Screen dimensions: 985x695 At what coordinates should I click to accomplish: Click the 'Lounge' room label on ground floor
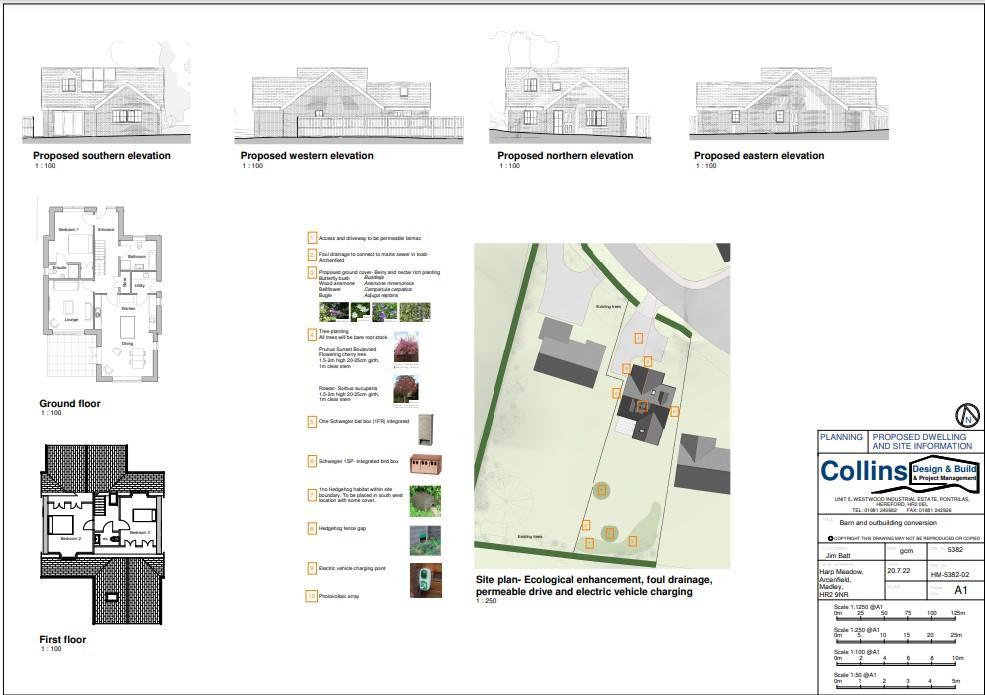coord(71,320)
